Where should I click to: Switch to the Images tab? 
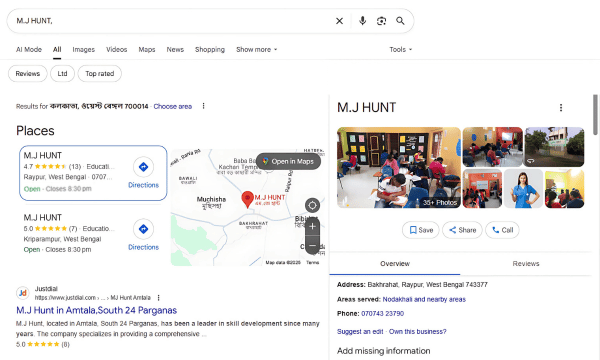(83, 49)
